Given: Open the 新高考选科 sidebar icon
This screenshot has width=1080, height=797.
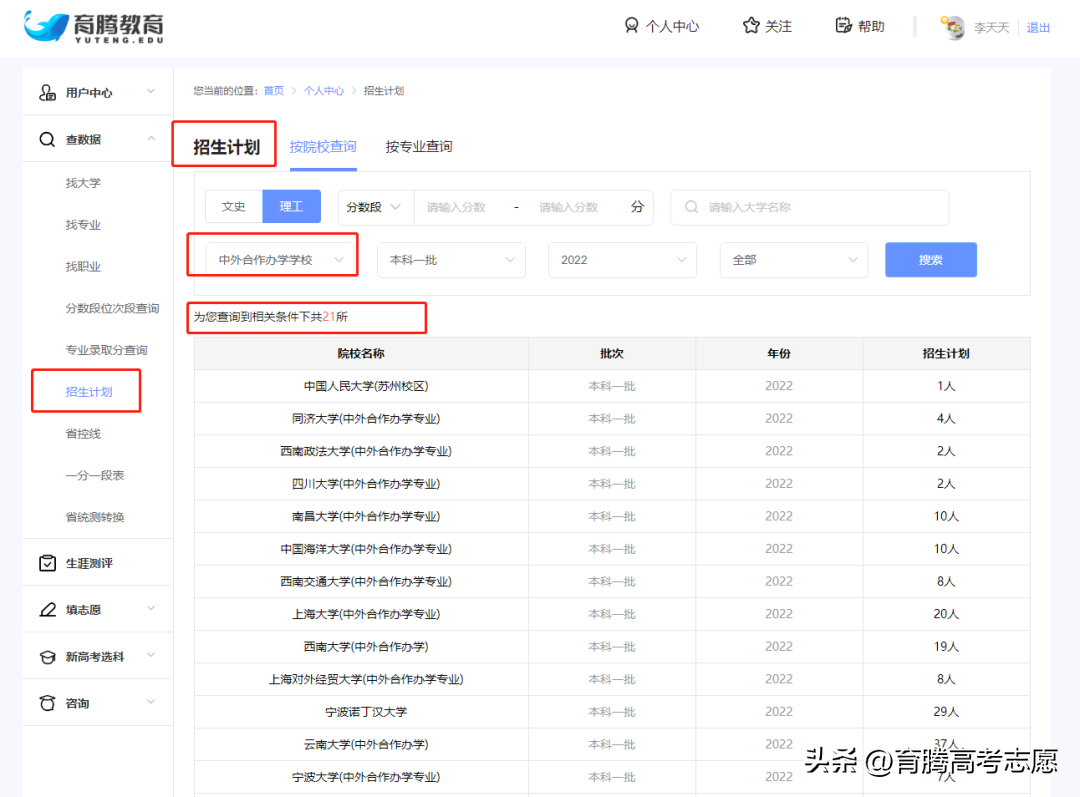Looking at the screenshot, I should pos(46,655).
